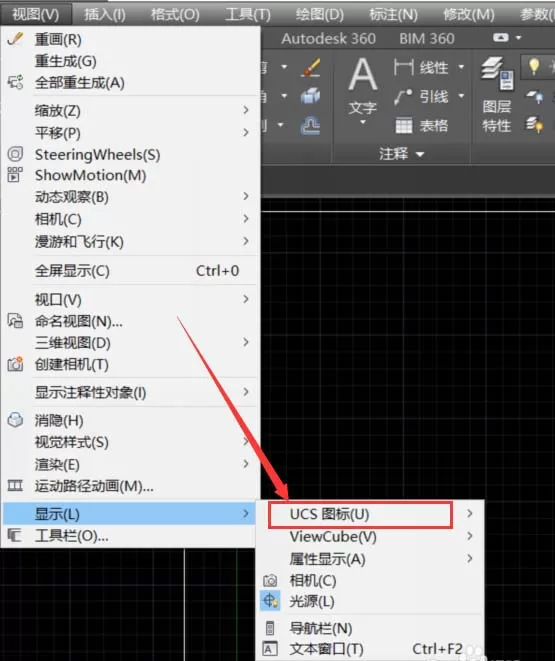Open the Leader (引线) dropdown arrow
Screen dimensions: 555x661
coord(461,96)
